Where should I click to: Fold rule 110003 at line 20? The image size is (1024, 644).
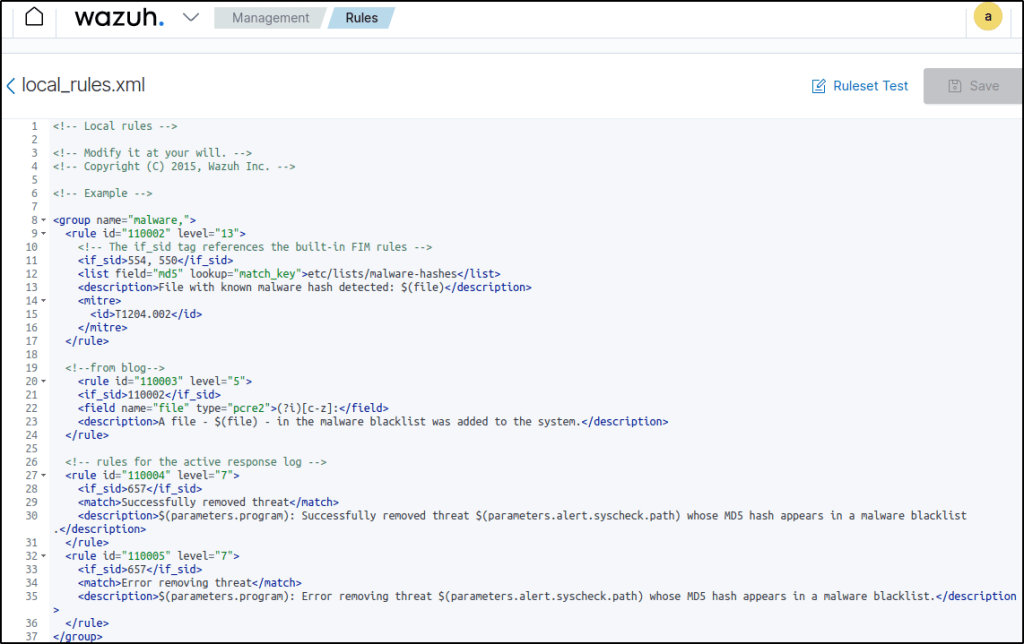[x=43, y=381]
